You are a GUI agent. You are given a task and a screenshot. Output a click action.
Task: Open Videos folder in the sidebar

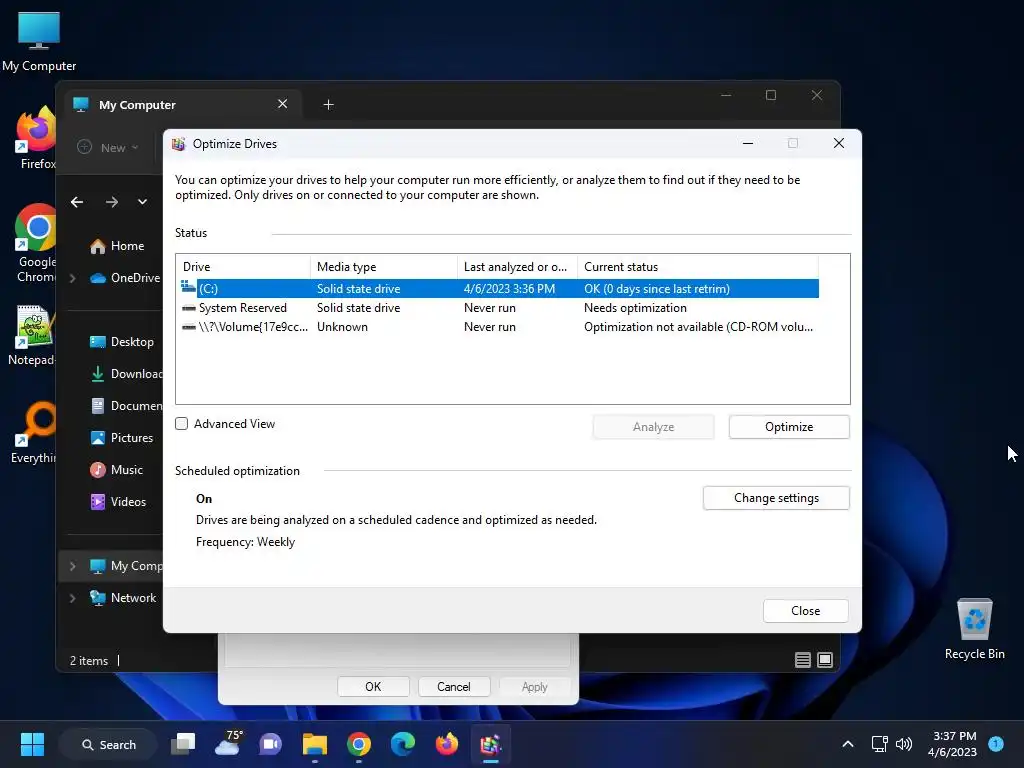(x=118, y=502)
